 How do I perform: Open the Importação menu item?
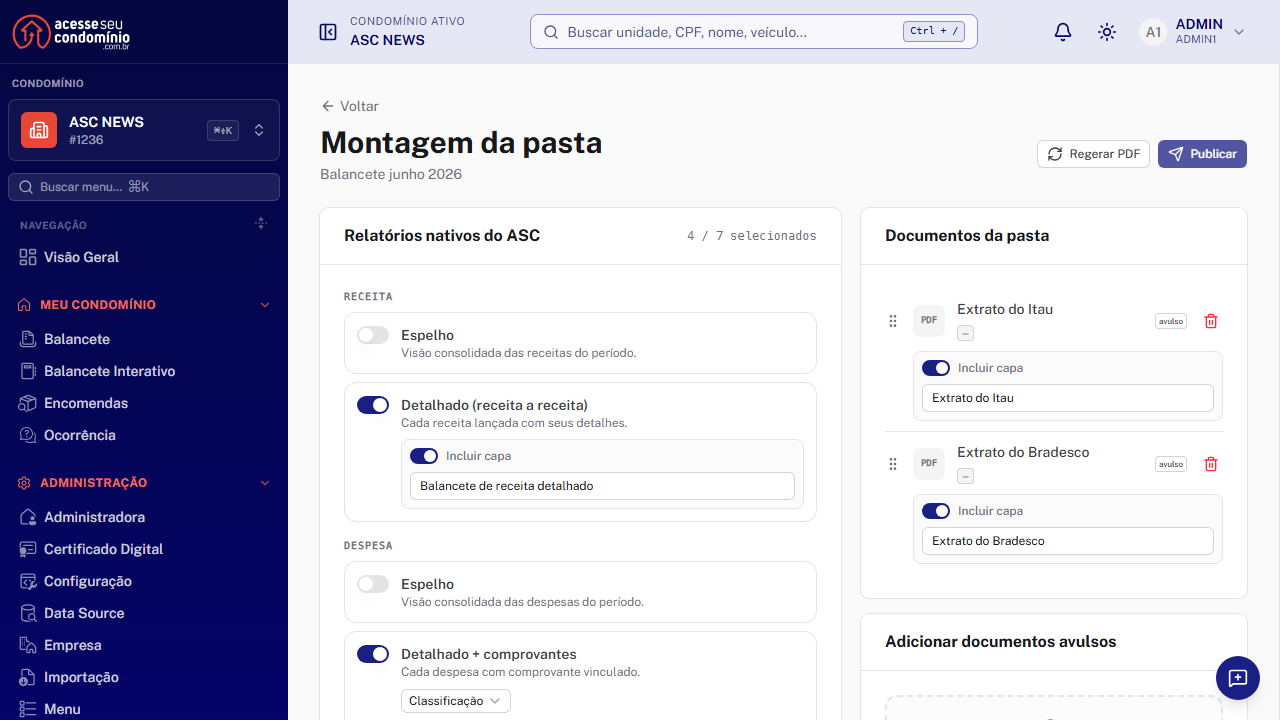click(x=144, y=677)
